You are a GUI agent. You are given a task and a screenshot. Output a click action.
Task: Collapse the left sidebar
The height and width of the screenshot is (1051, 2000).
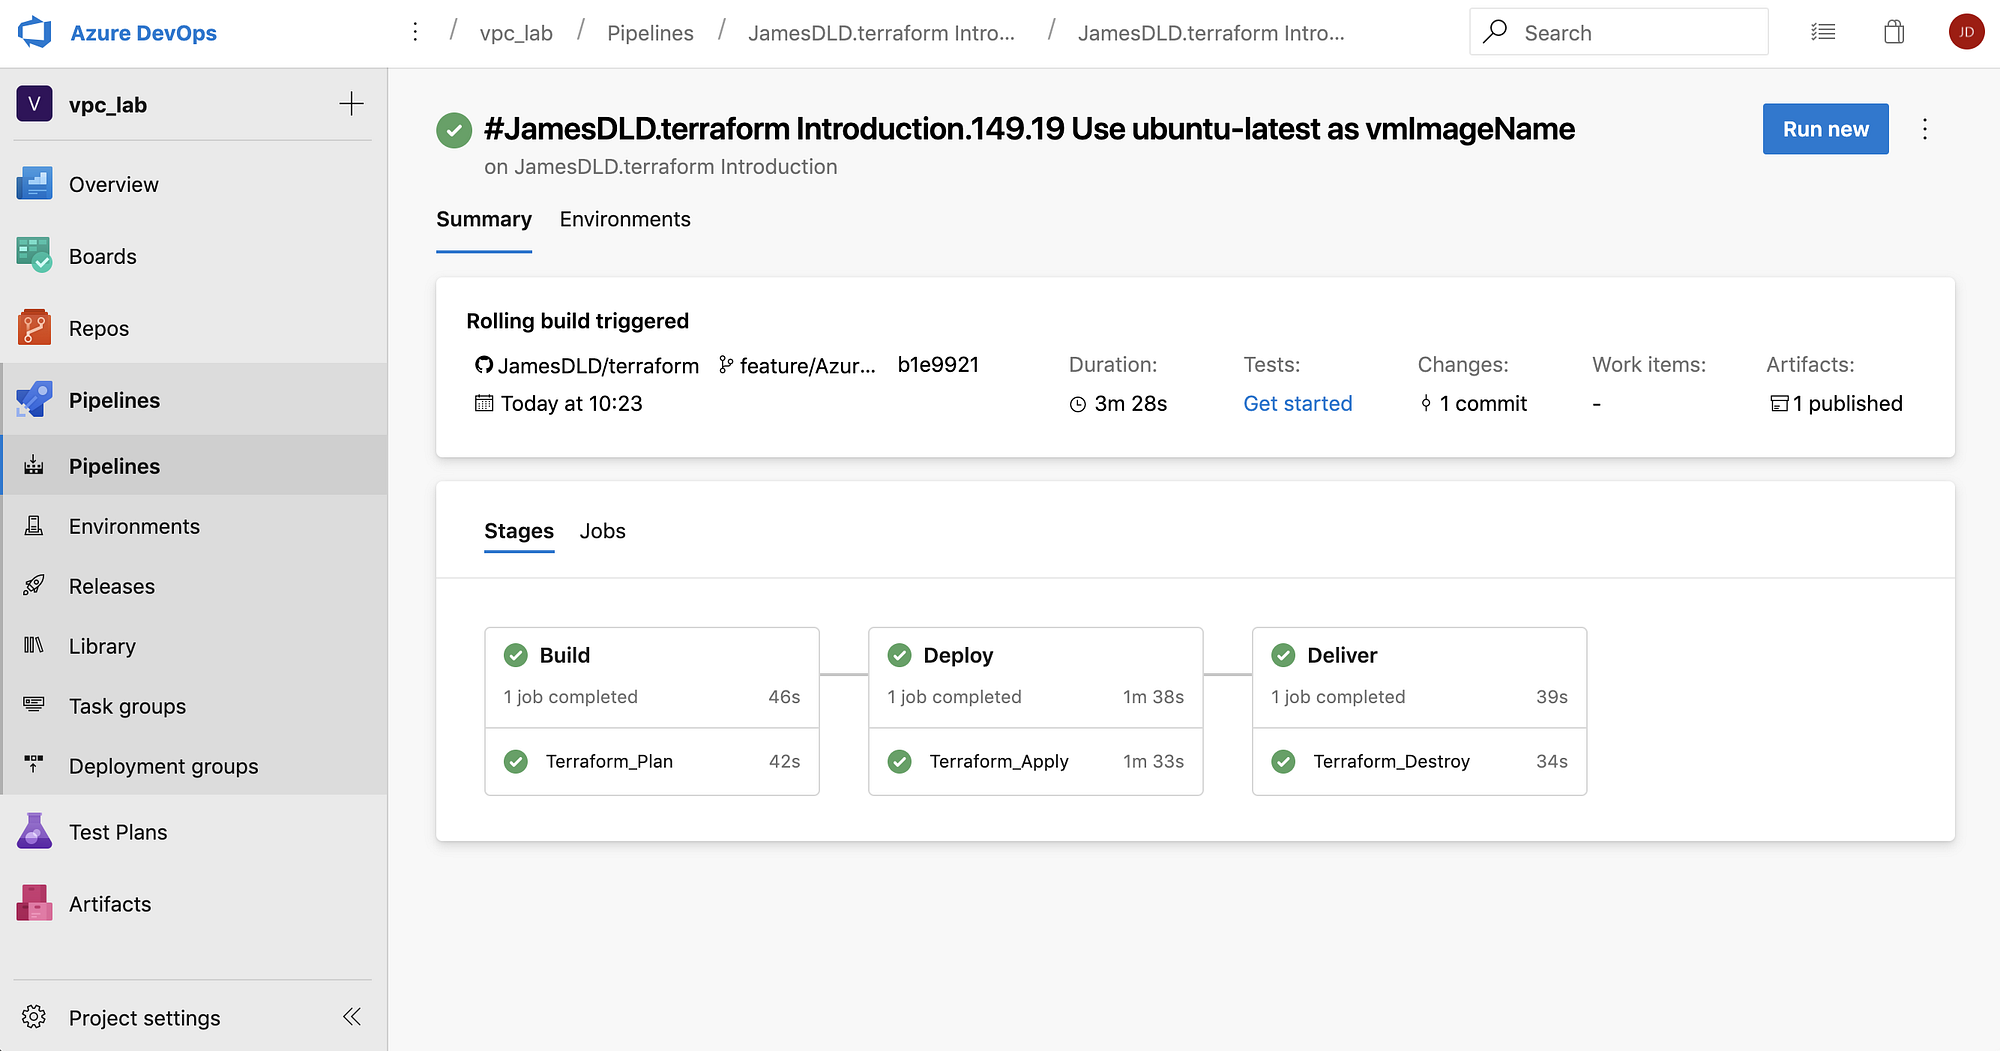tap(351, 1016)
